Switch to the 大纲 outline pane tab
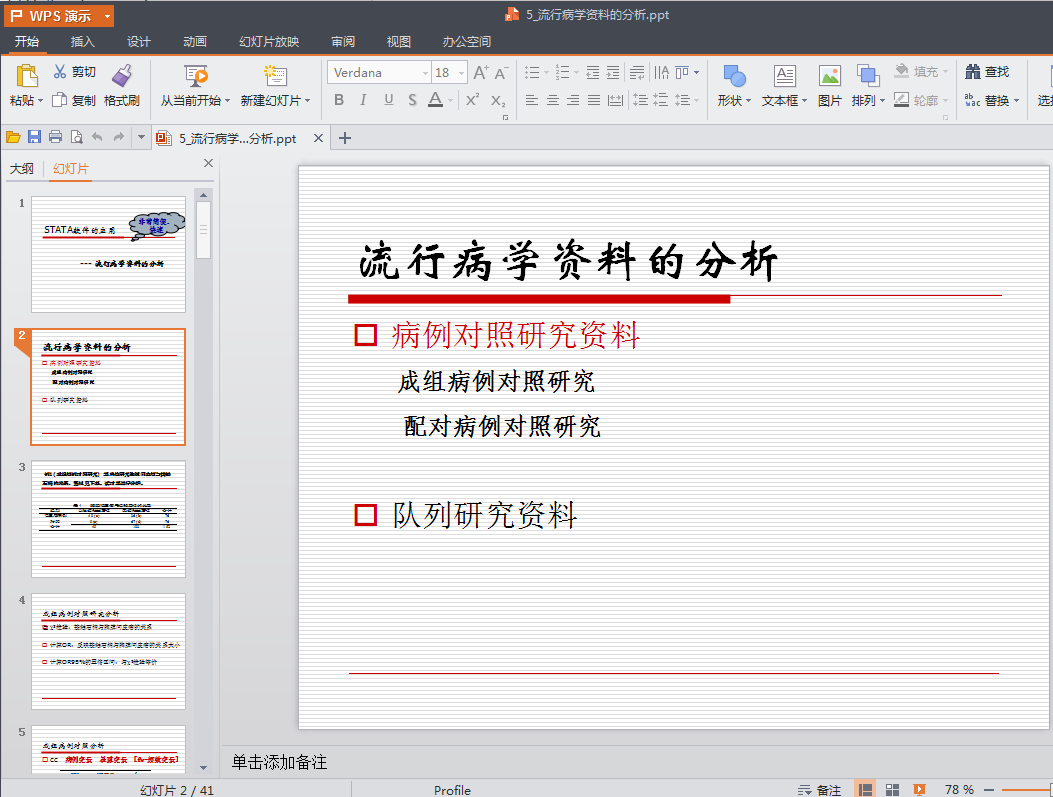The height and width of the screenshot is (797, 1053). point(21,169)
